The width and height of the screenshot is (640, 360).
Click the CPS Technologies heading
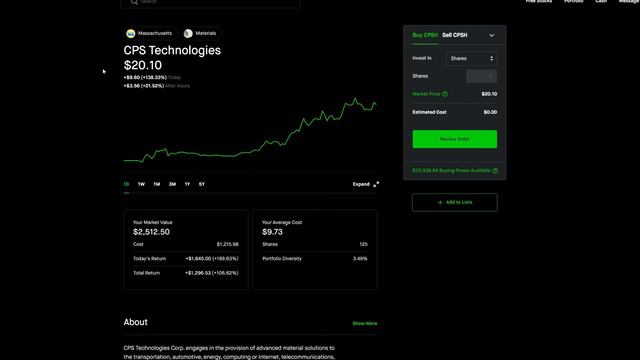[172, 50]
